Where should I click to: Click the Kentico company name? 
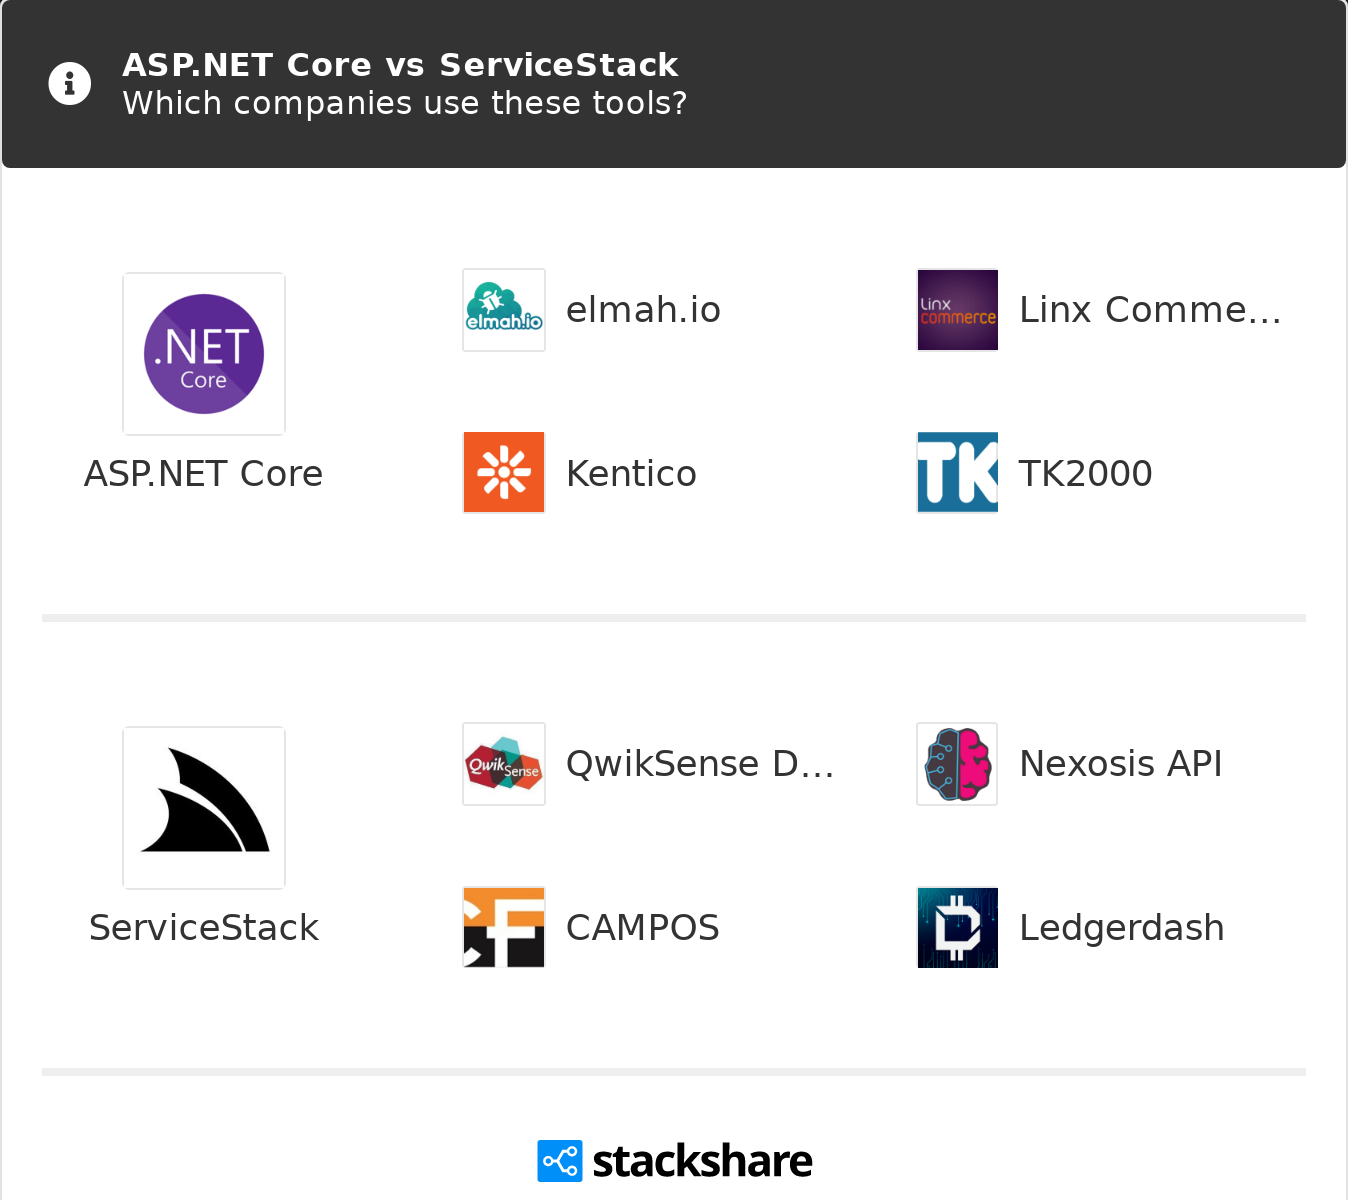coord(631,473)
